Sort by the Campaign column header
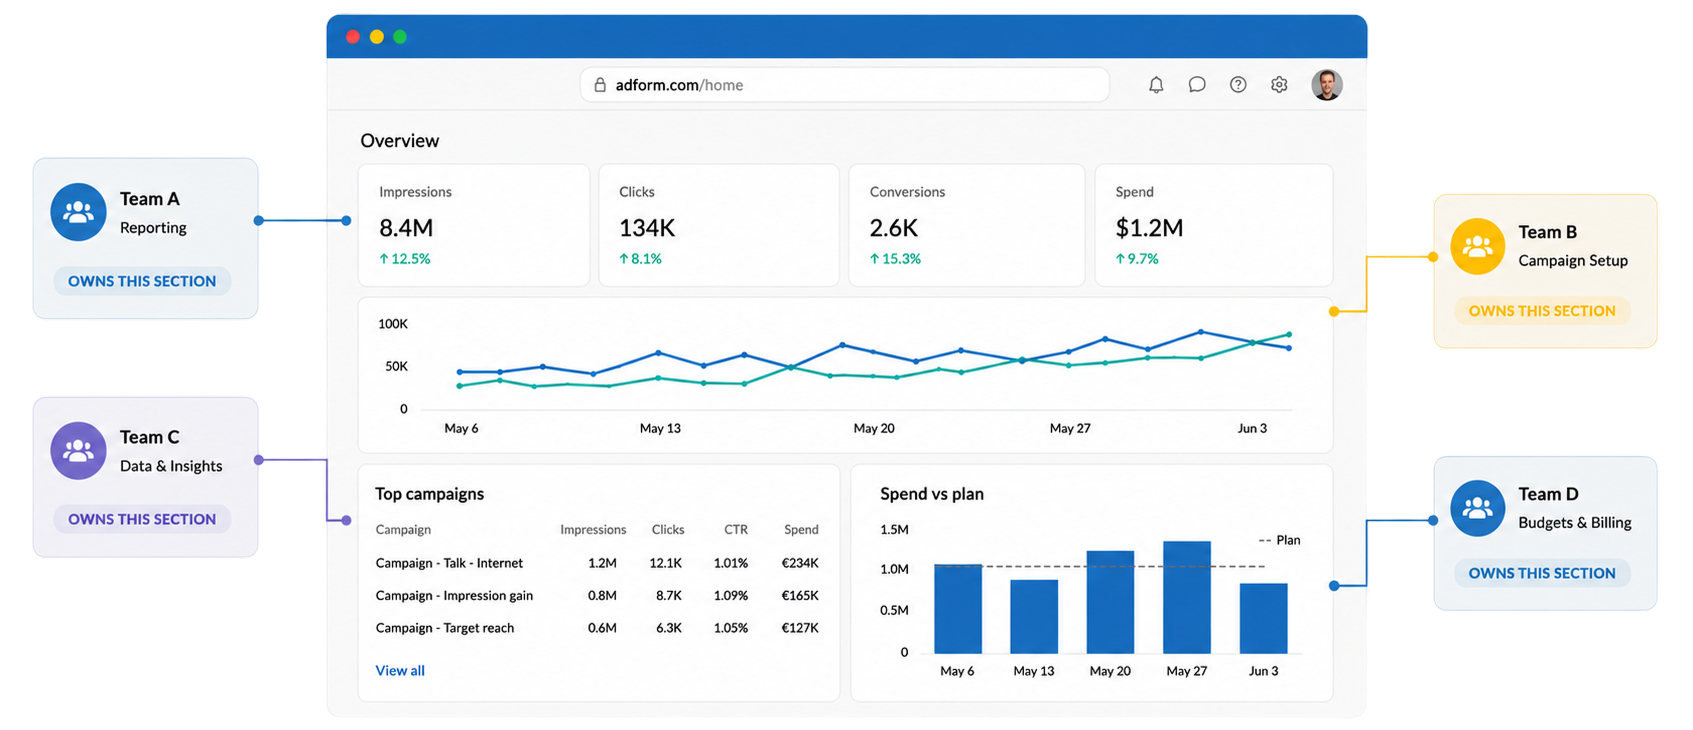Viewport: 1693px width, 730px height. point(403,529)
